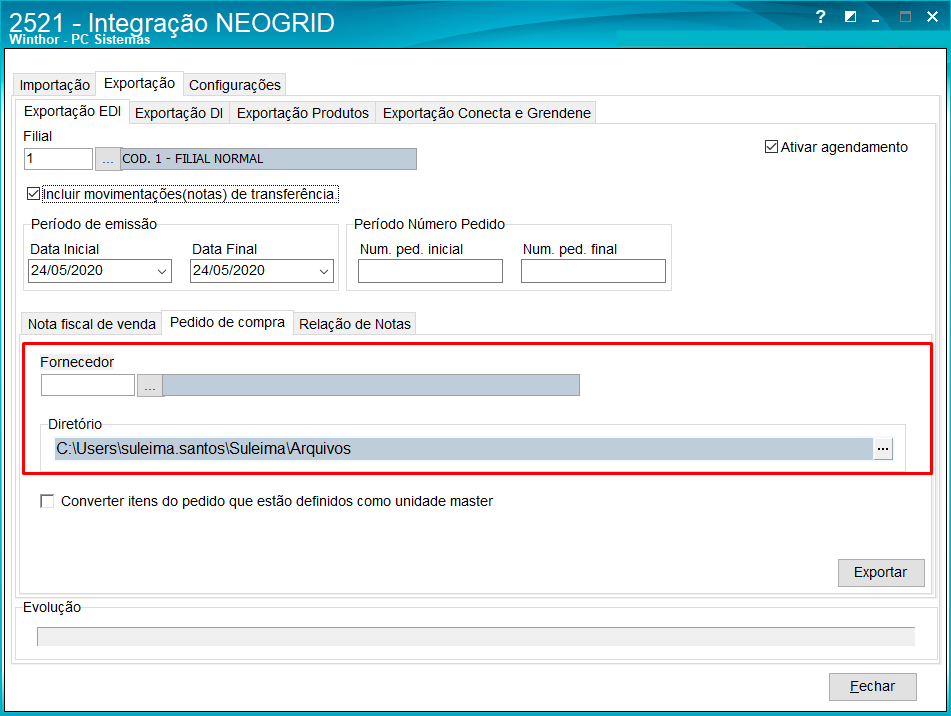Toggle Incluir movimentações(notas) de transferência checkbox

33,194
